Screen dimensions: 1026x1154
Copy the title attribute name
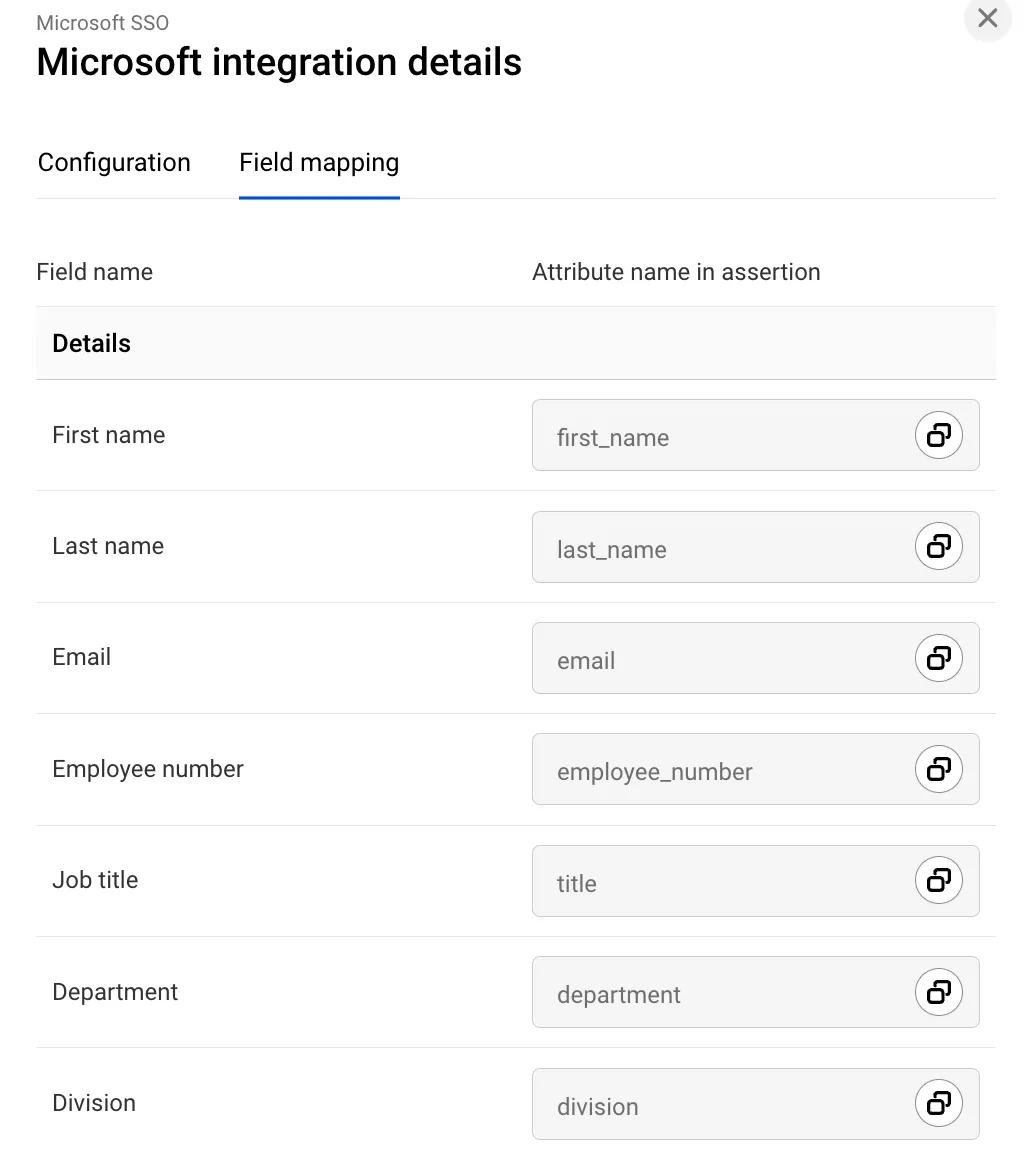938,880
